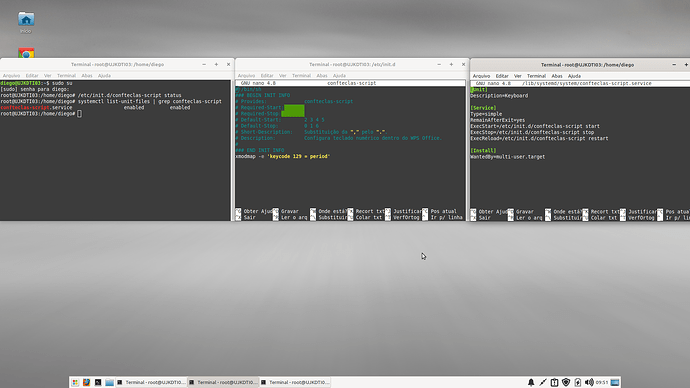This screenshot has width=690, height=388.
Task: Open the Ajuda menu in the left terminal
Action: (x=104, y=76)
